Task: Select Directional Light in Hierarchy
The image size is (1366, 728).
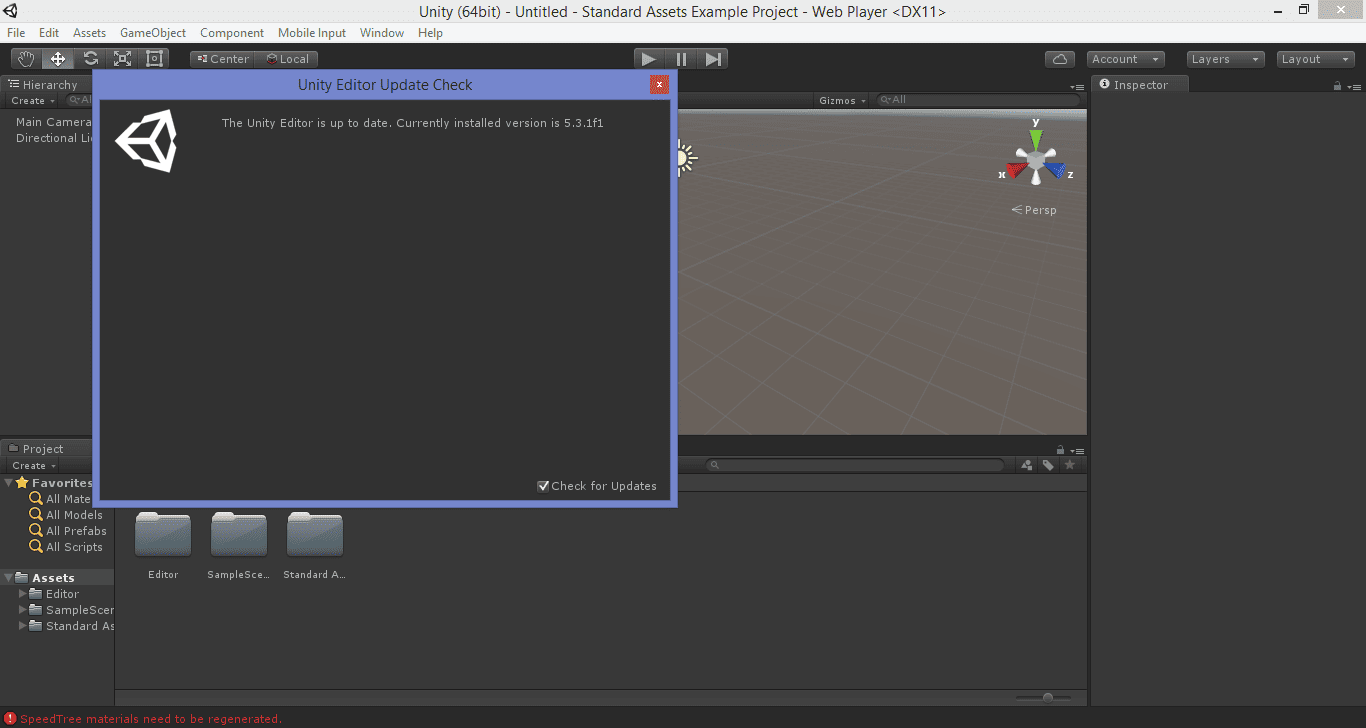Action: click(x=54, y=138)
